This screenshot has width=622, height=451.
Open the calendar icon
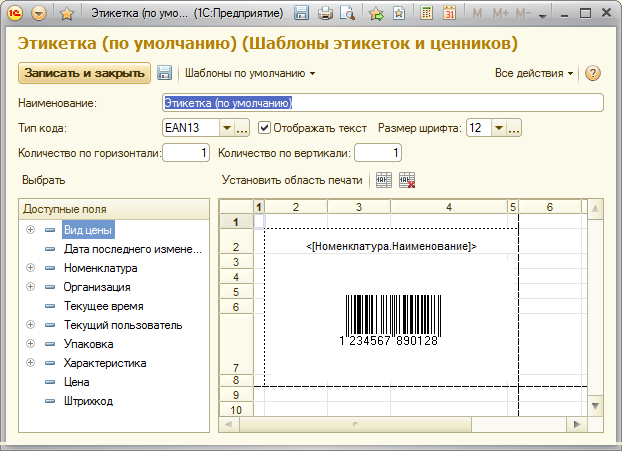tap(449, 14)
